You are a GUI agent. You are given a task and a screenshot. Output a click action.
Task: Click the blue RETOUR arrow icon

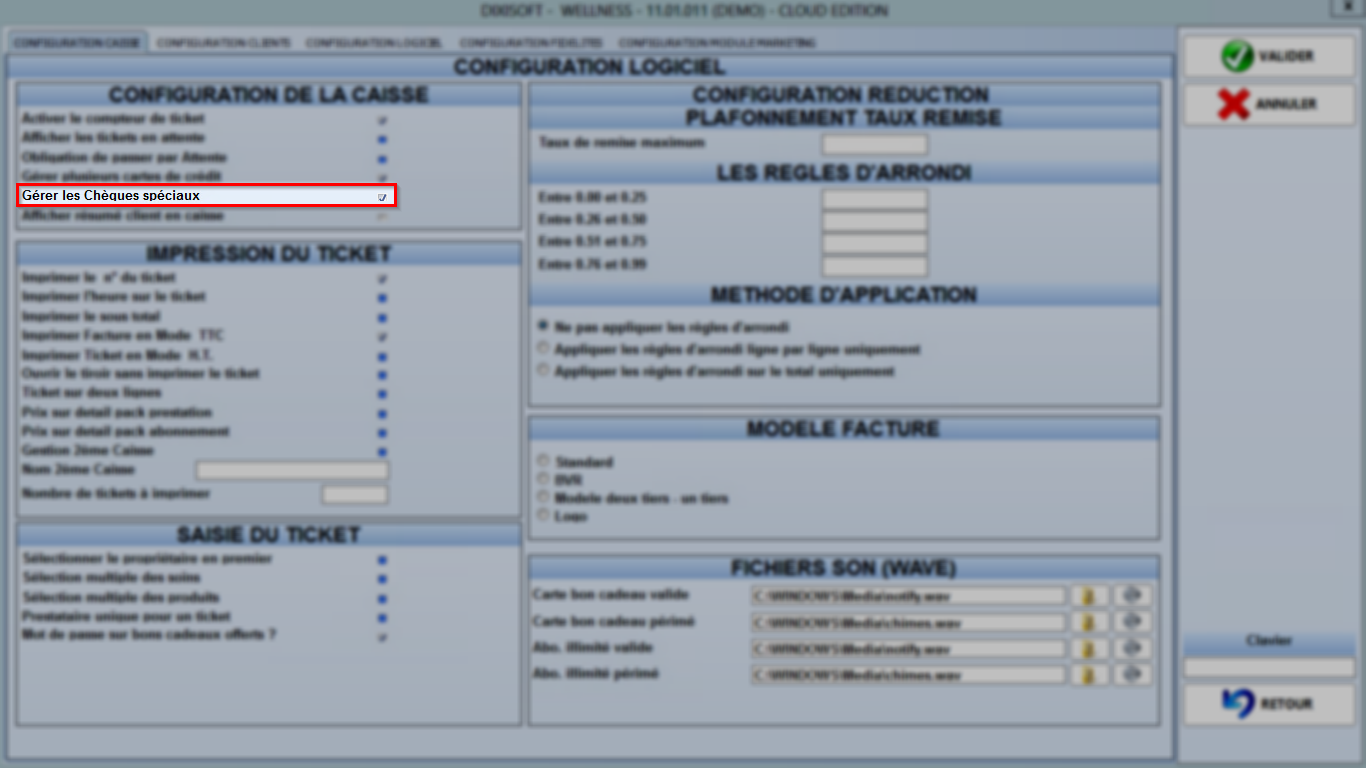pos(1237,704)
